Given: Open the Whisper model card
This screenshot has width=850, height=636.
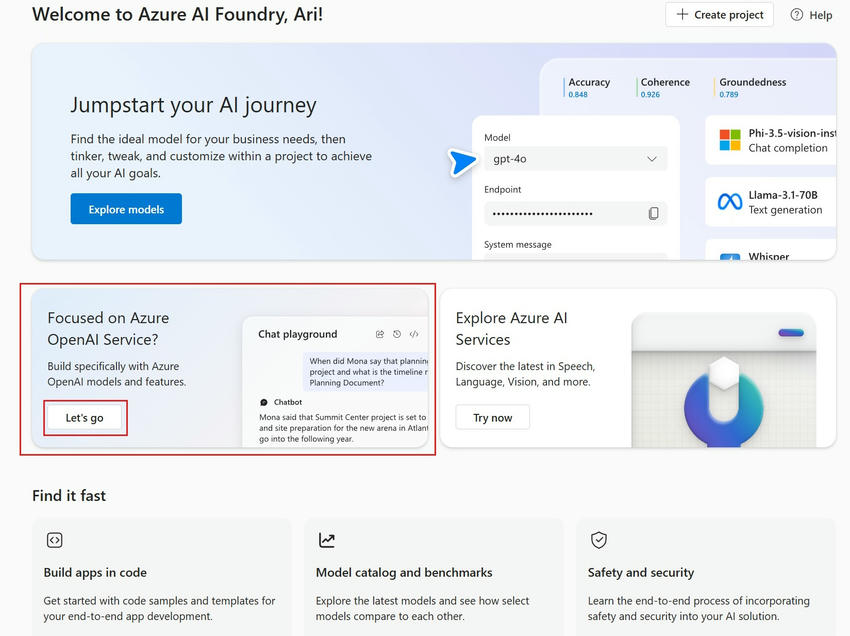Looking at the screenshot, I should 770,254.
